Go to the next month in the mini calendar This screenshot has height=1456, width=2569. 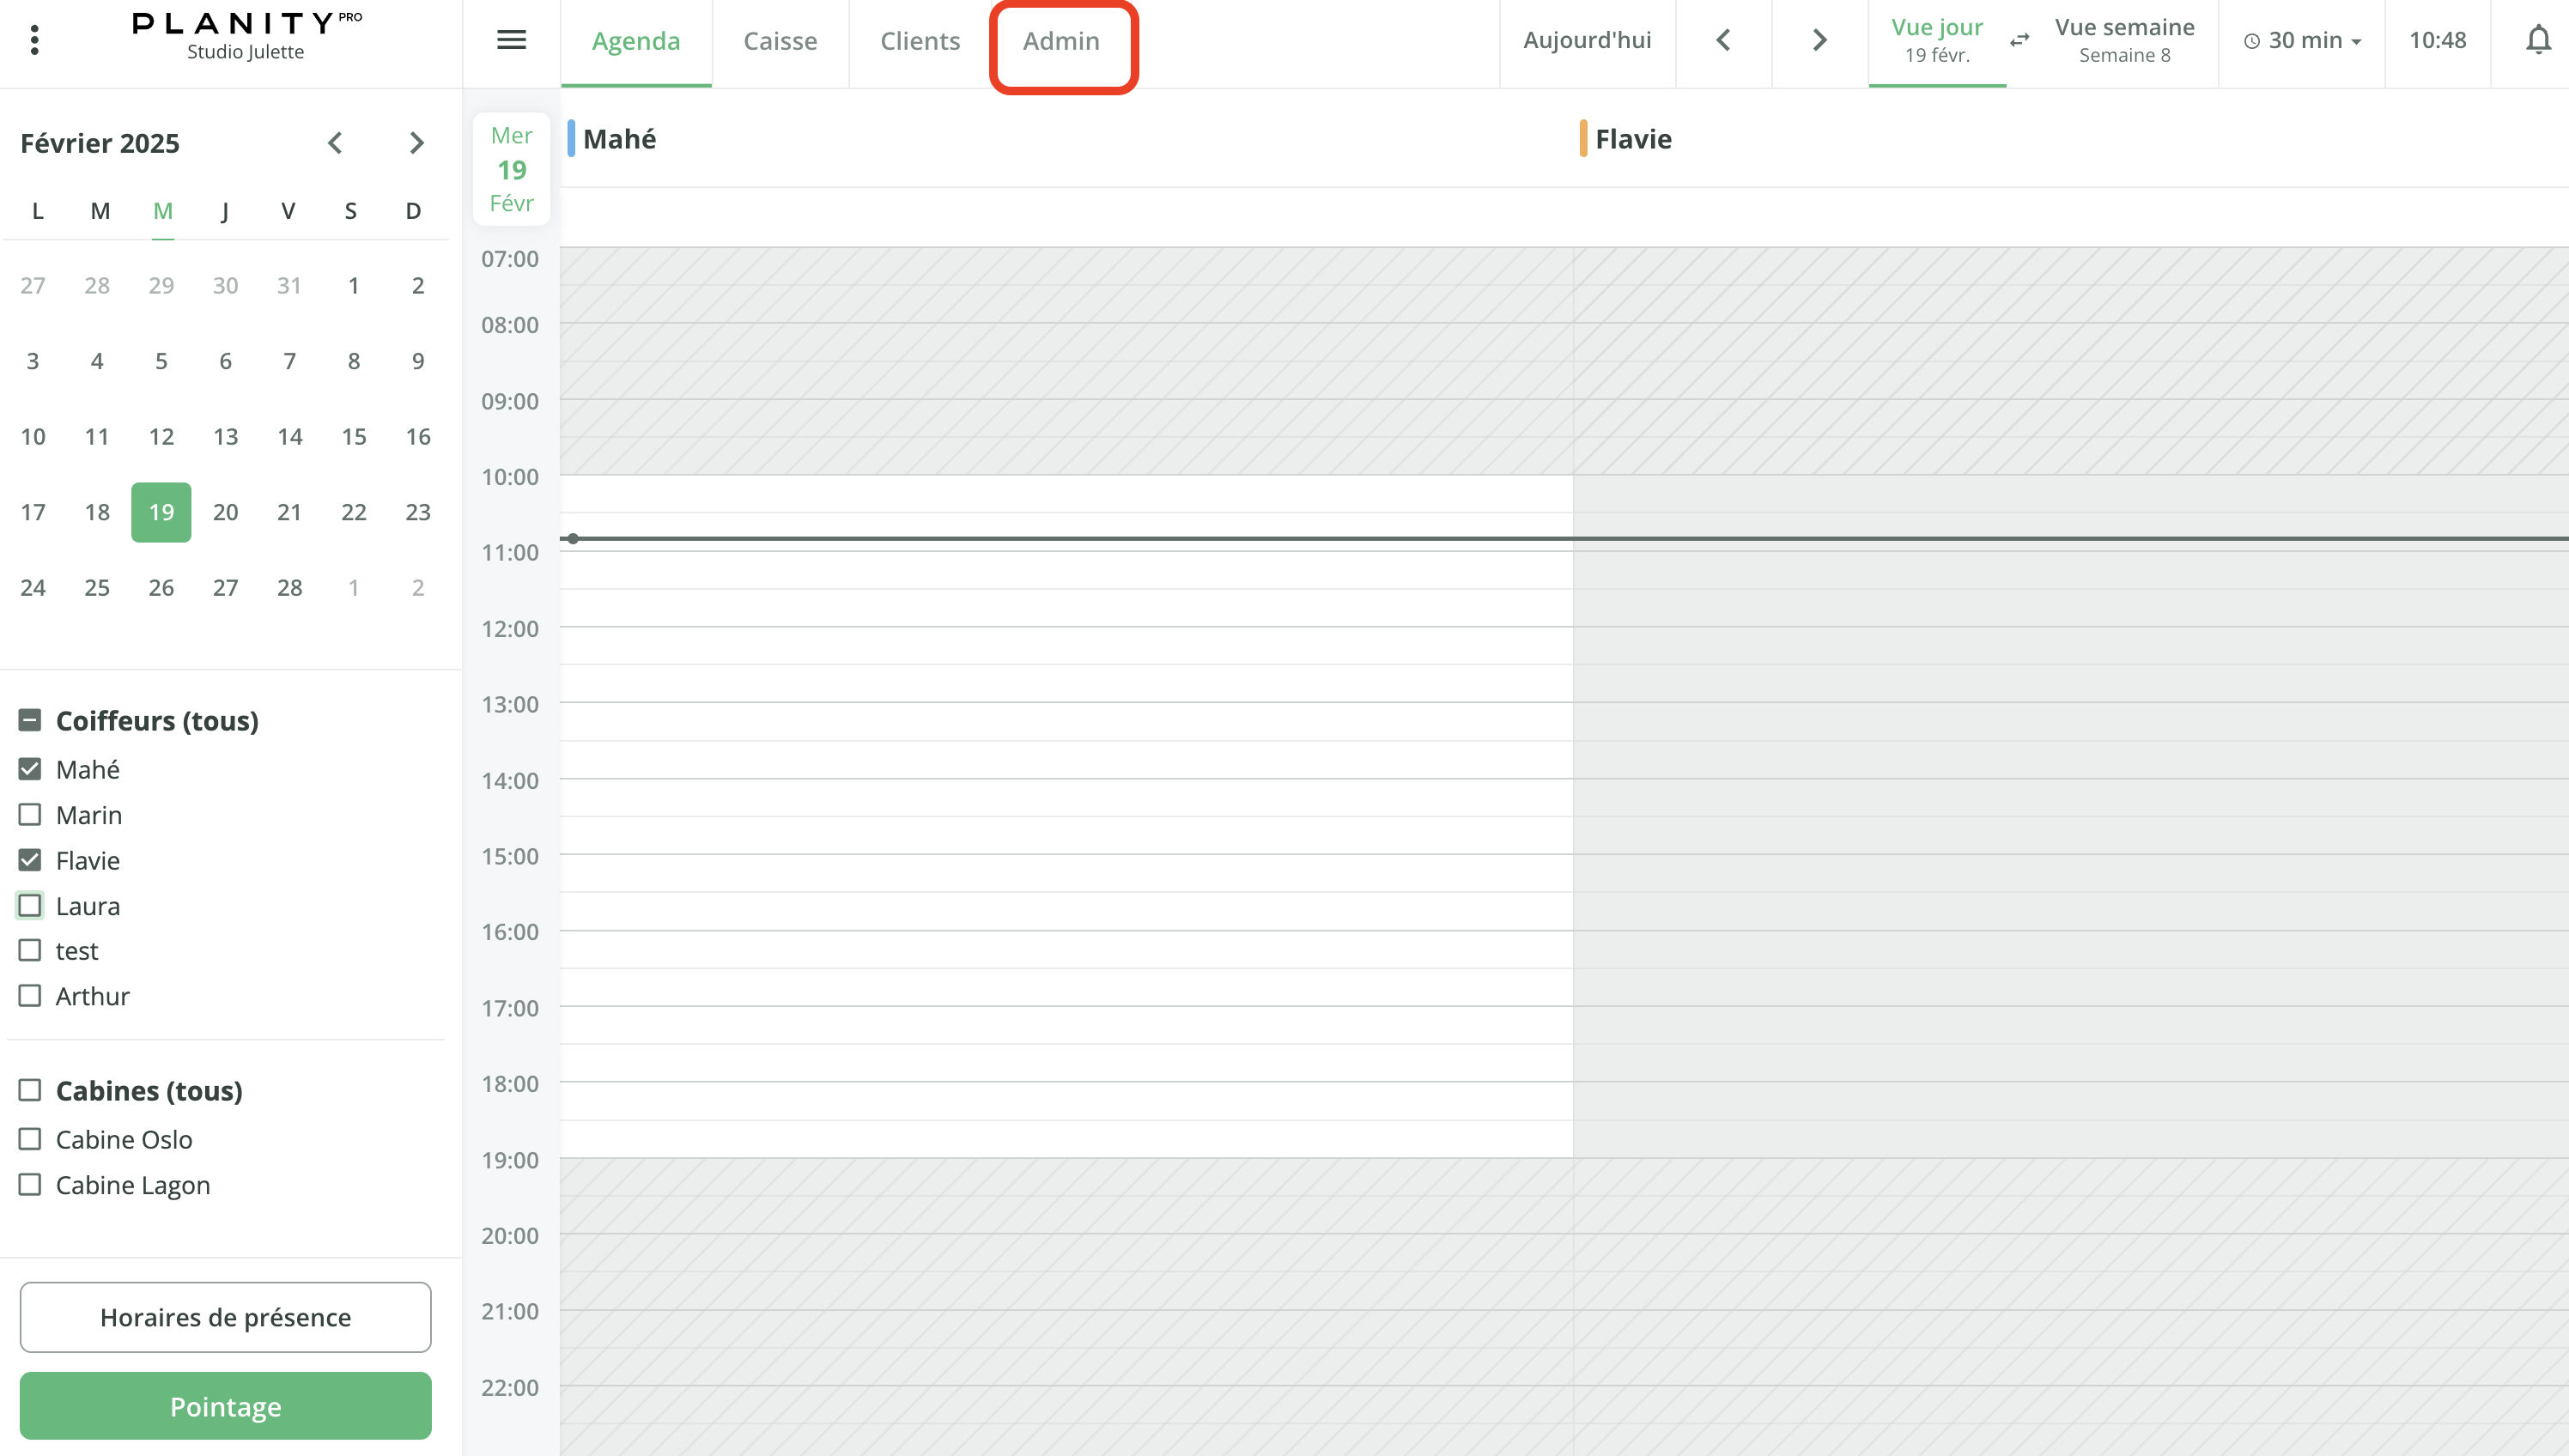pyautogui.click(x=417, y=142)
